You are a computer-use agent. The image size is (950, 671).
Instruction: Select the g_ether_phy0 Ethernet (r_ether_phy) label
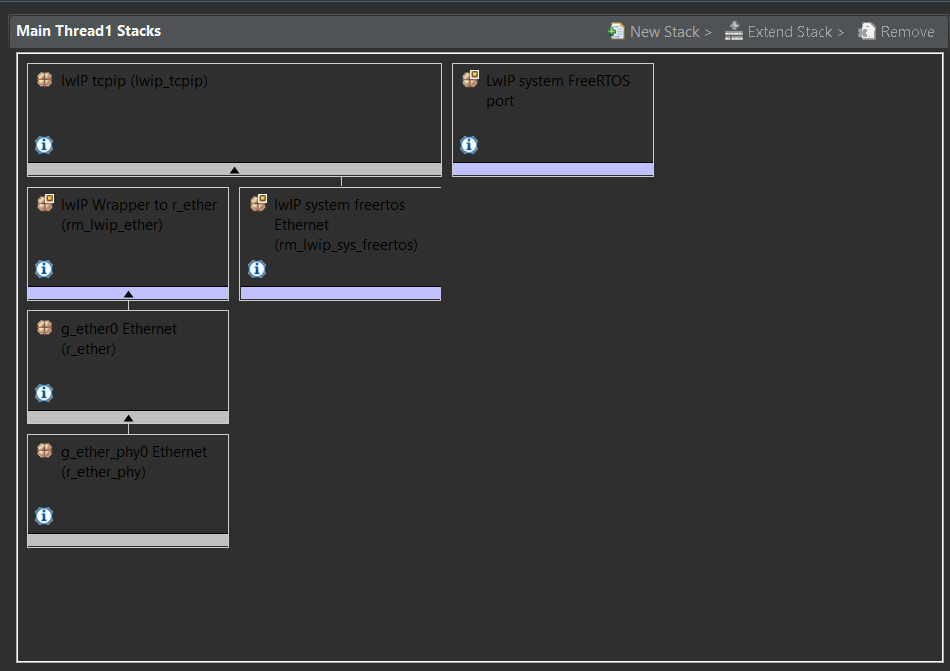tap(134, 461)
